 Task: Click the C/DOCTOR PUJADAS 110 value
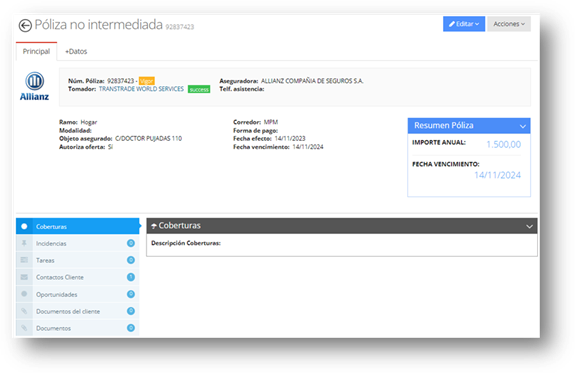149,139
